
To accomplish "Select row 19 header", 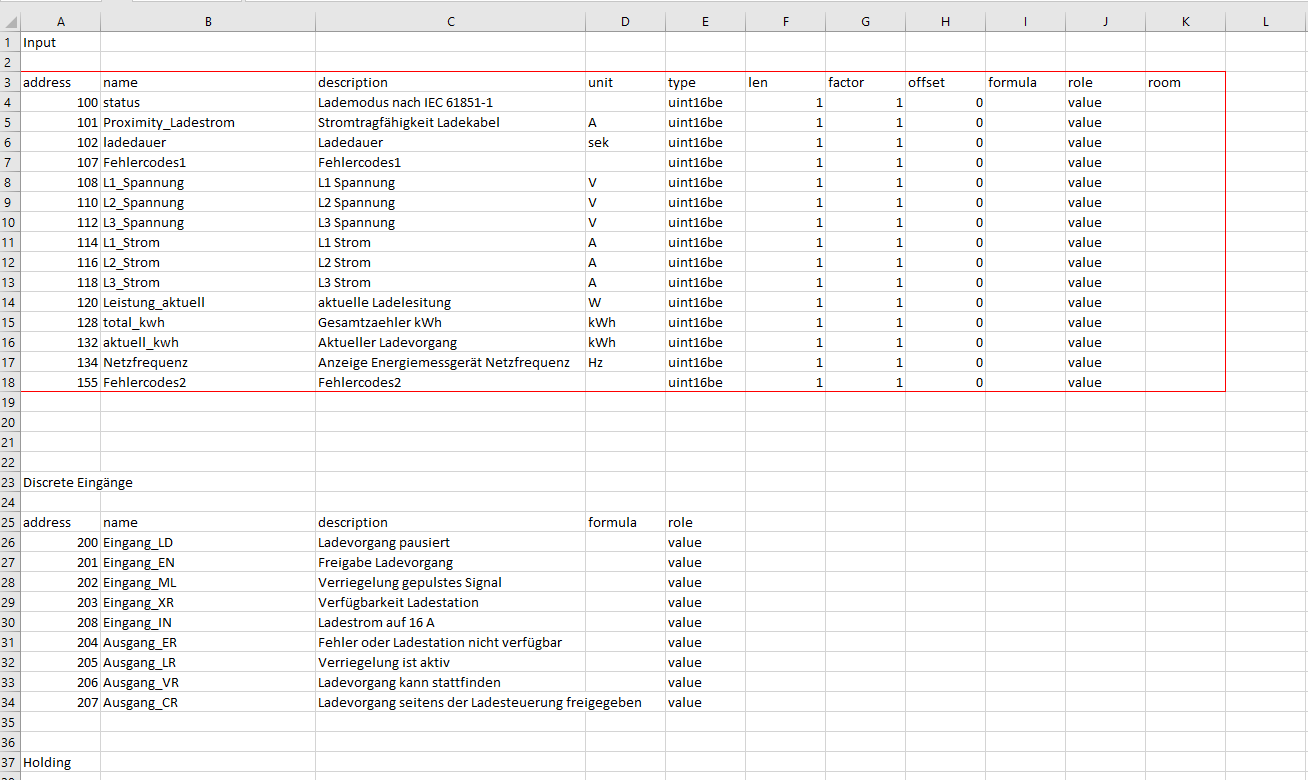I will 10,402.
